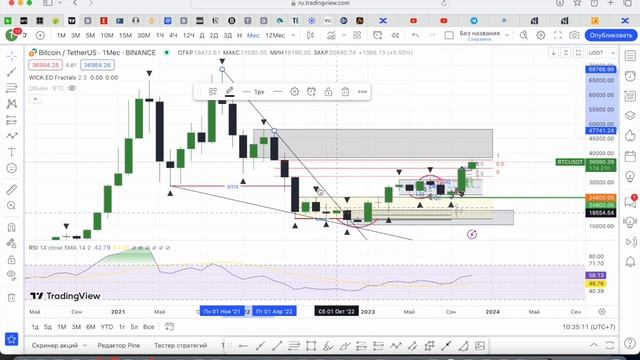Switch to the 12Мес timeframe
This screenshot has height=360, width=640.
pyautogui.click(x=275, y=36)
